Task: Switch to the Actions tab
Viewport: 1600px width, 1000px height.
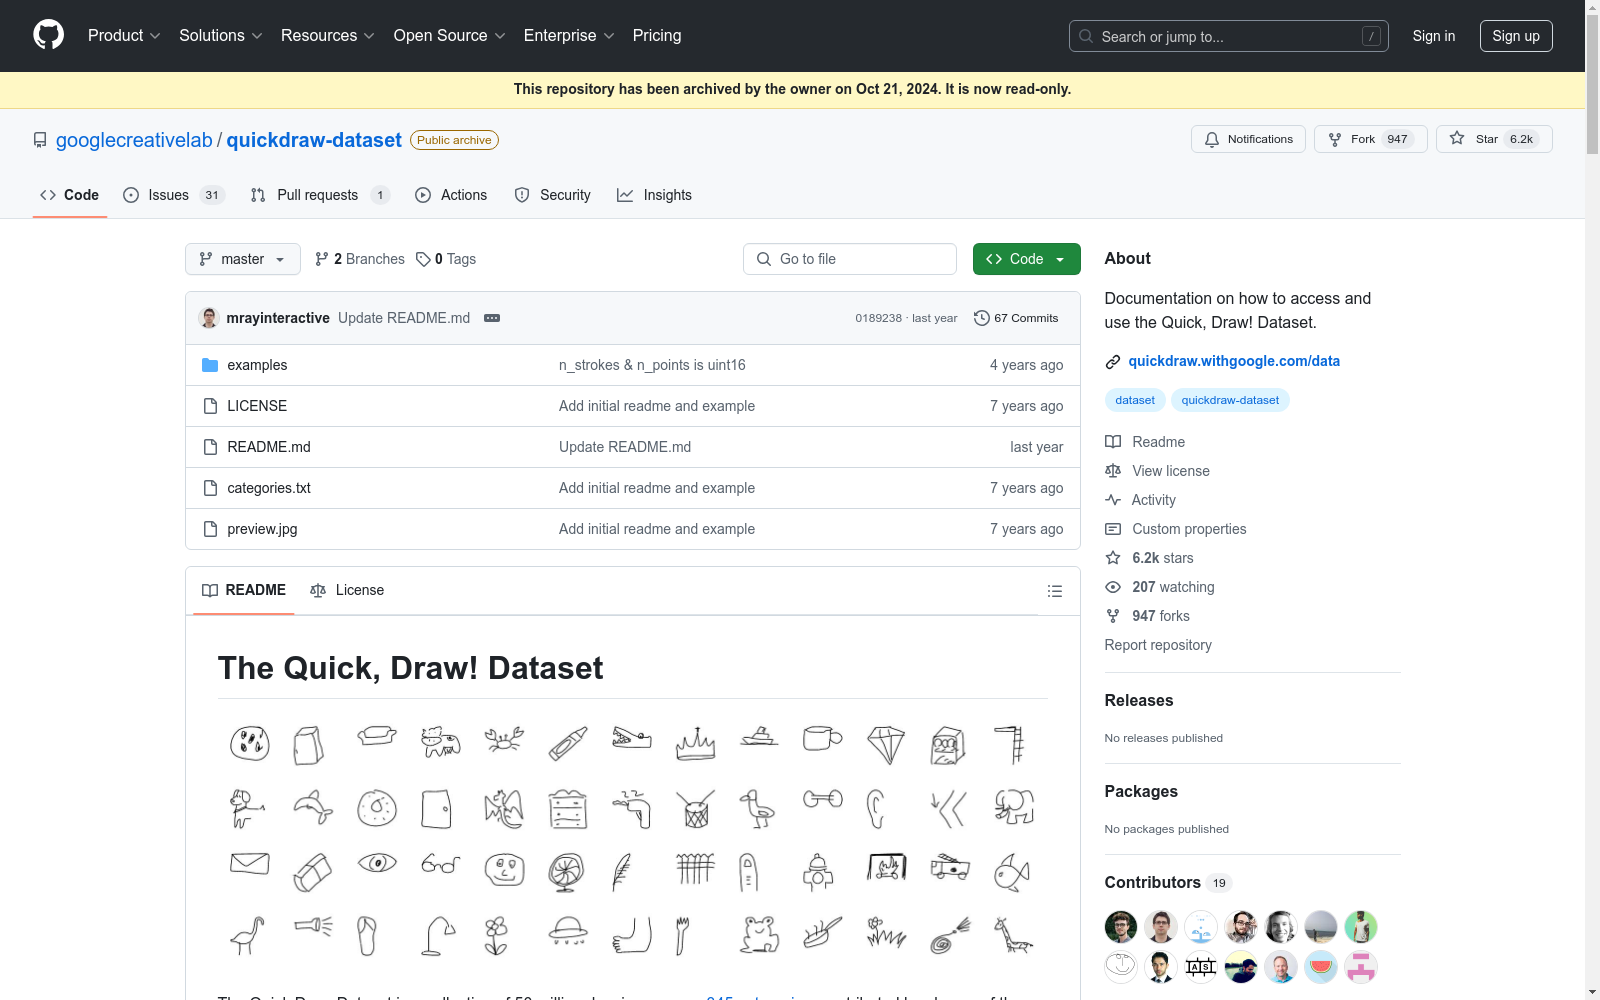Action: coord(451,195)
